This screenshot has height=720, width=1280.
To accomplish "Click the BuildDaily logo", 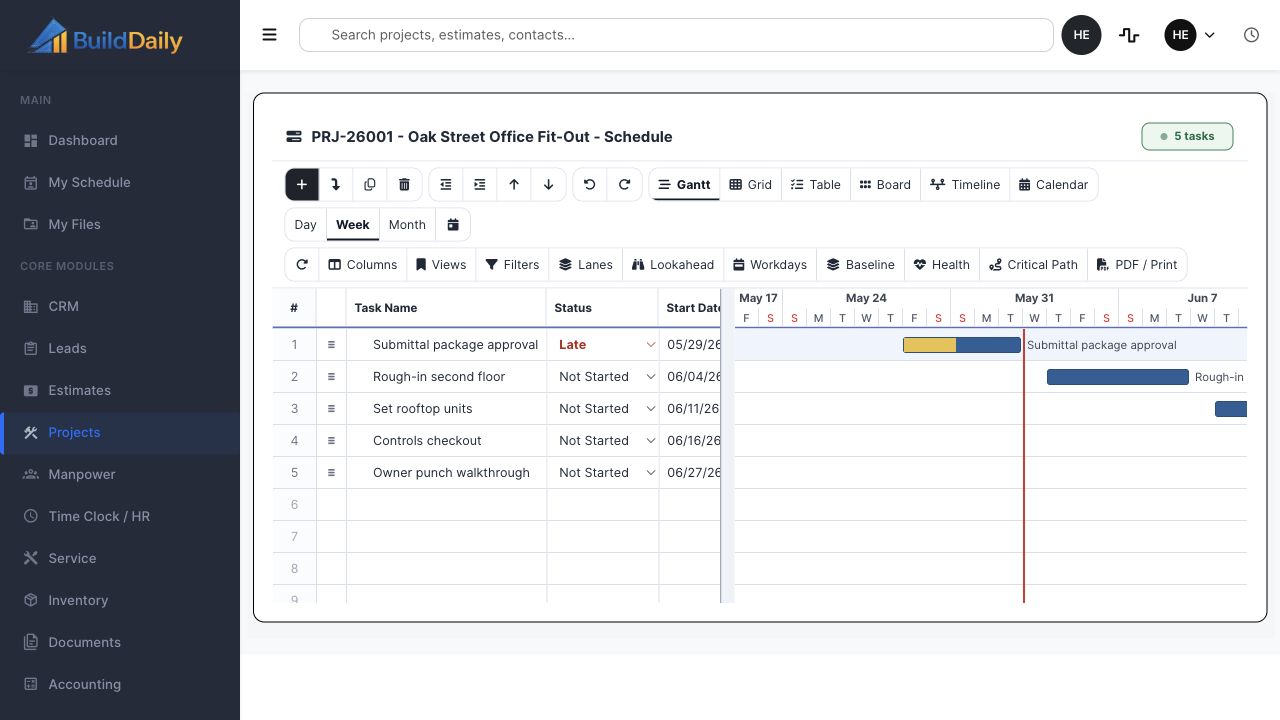I will click(x=106, y=37).
